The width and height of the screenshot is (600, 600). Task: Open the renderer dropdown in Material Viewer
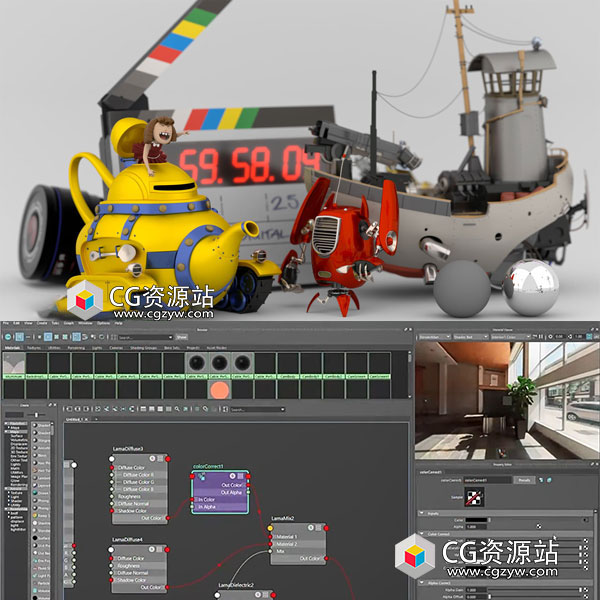coord(435,337)
